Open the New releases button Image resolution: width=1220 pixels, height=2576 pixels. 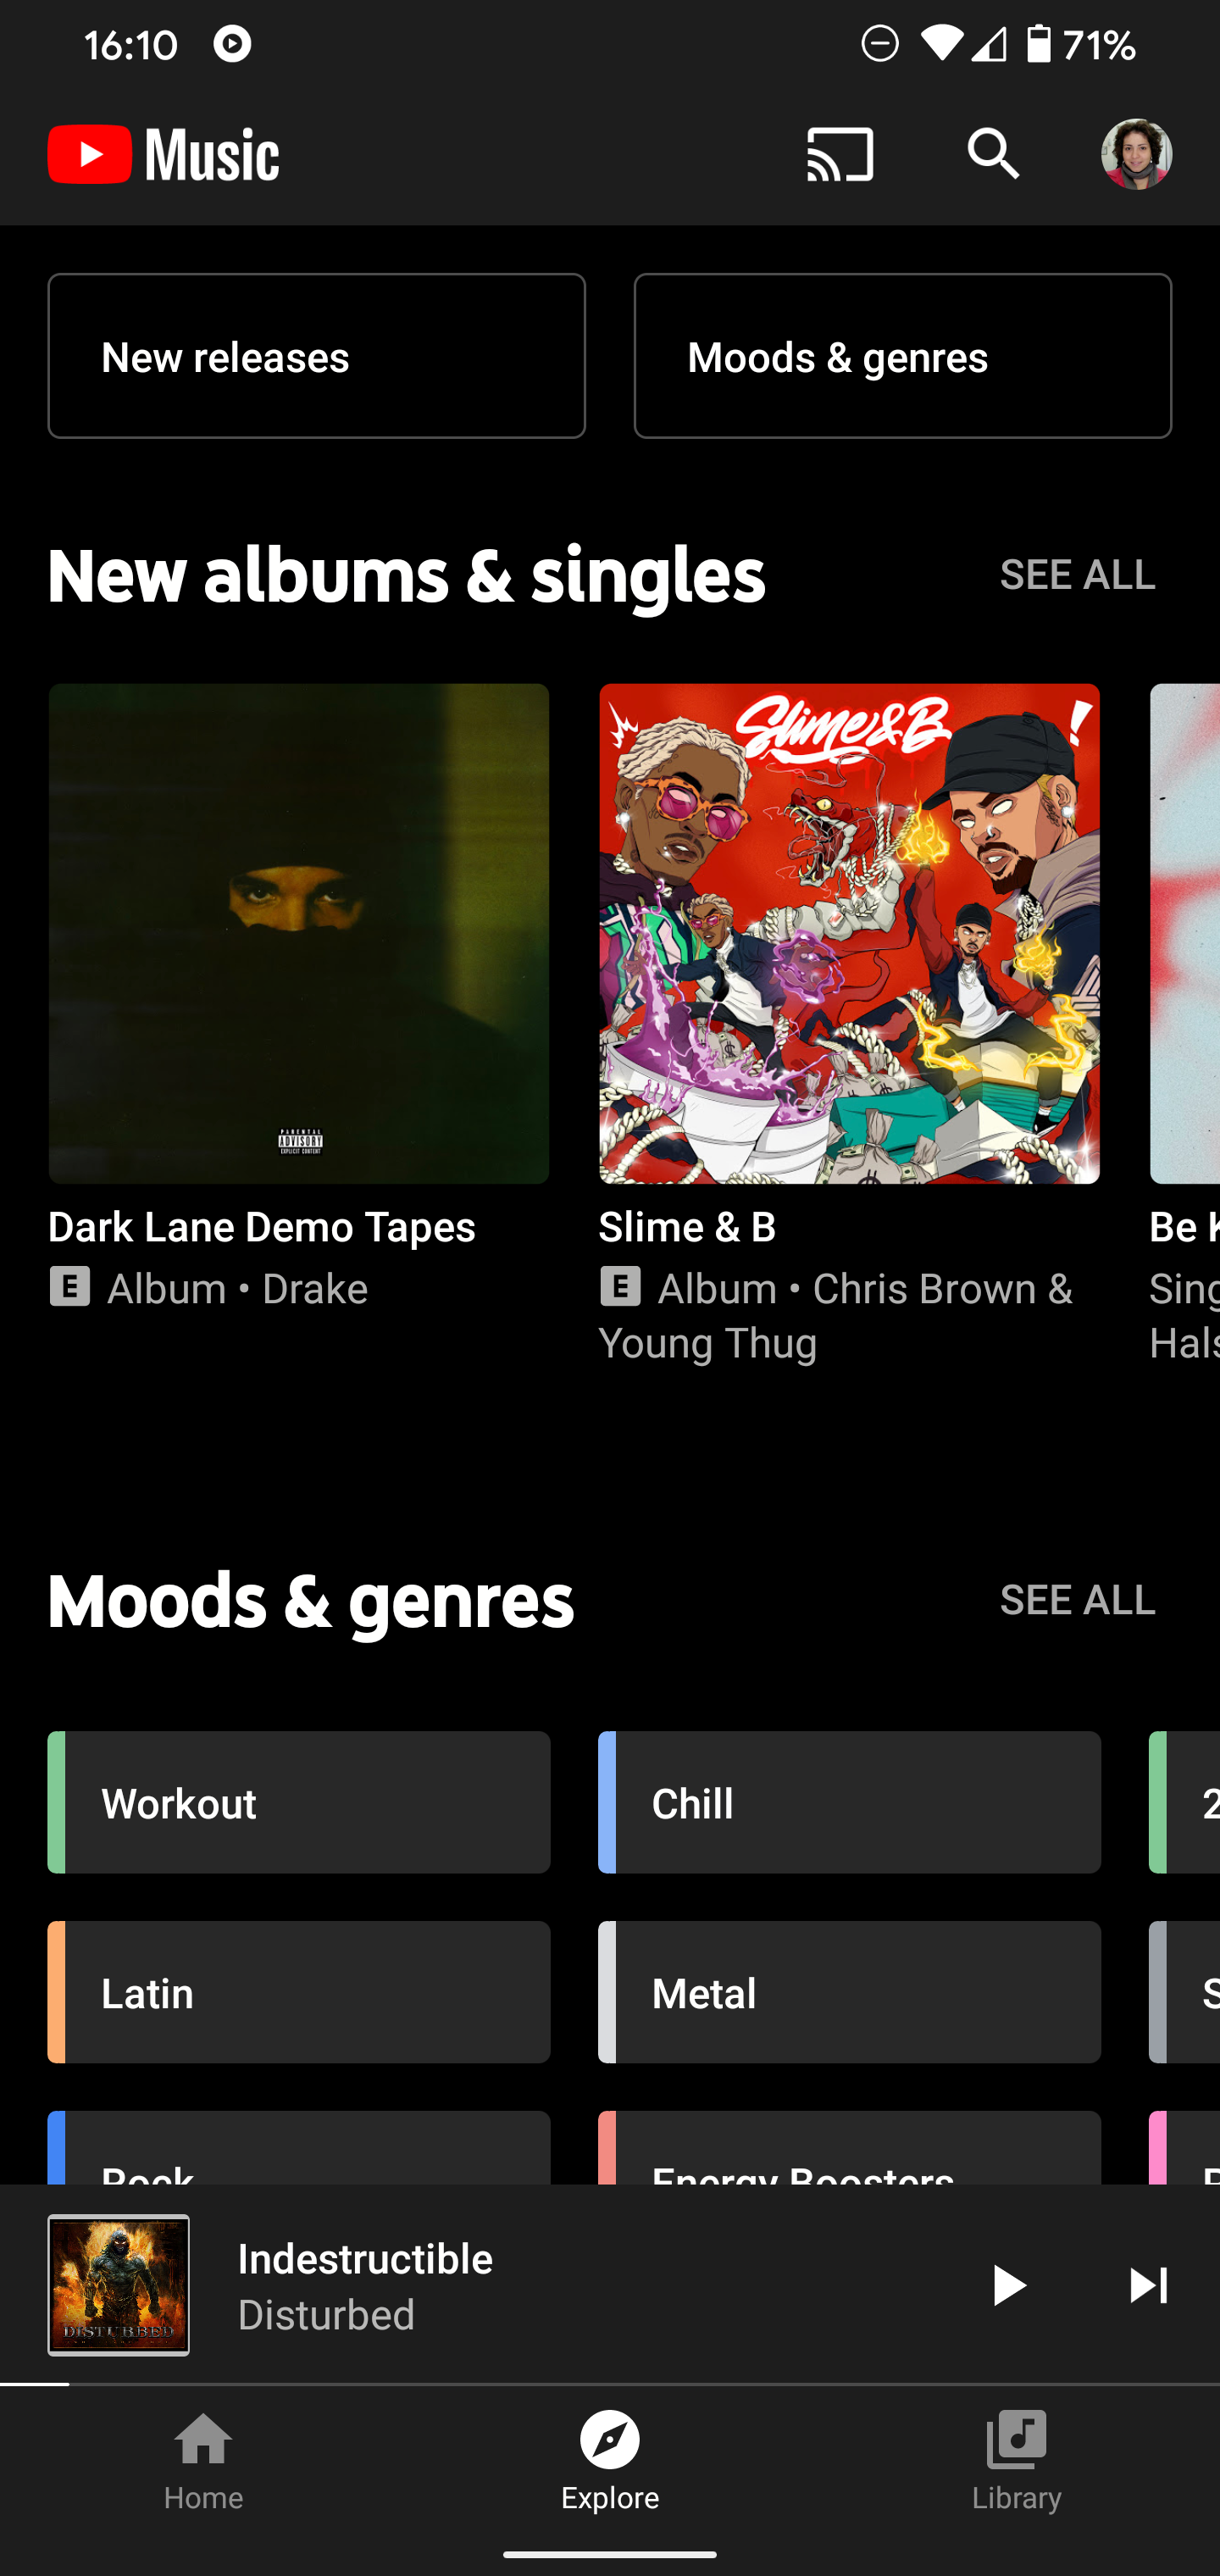pos(316,356)
